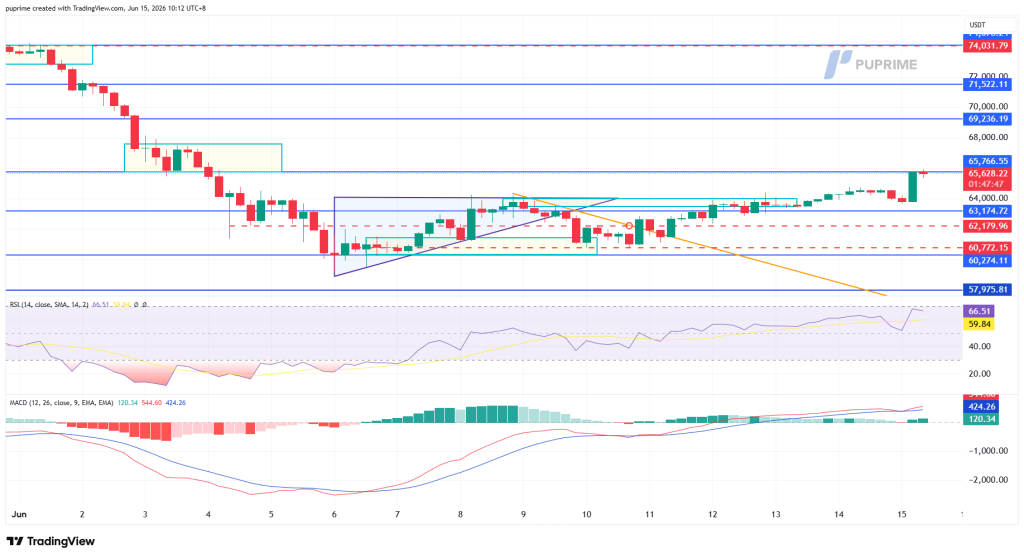Click date 10 on the time axis
The width and height of the screenshot is (1024, 558).
[586, 514]
